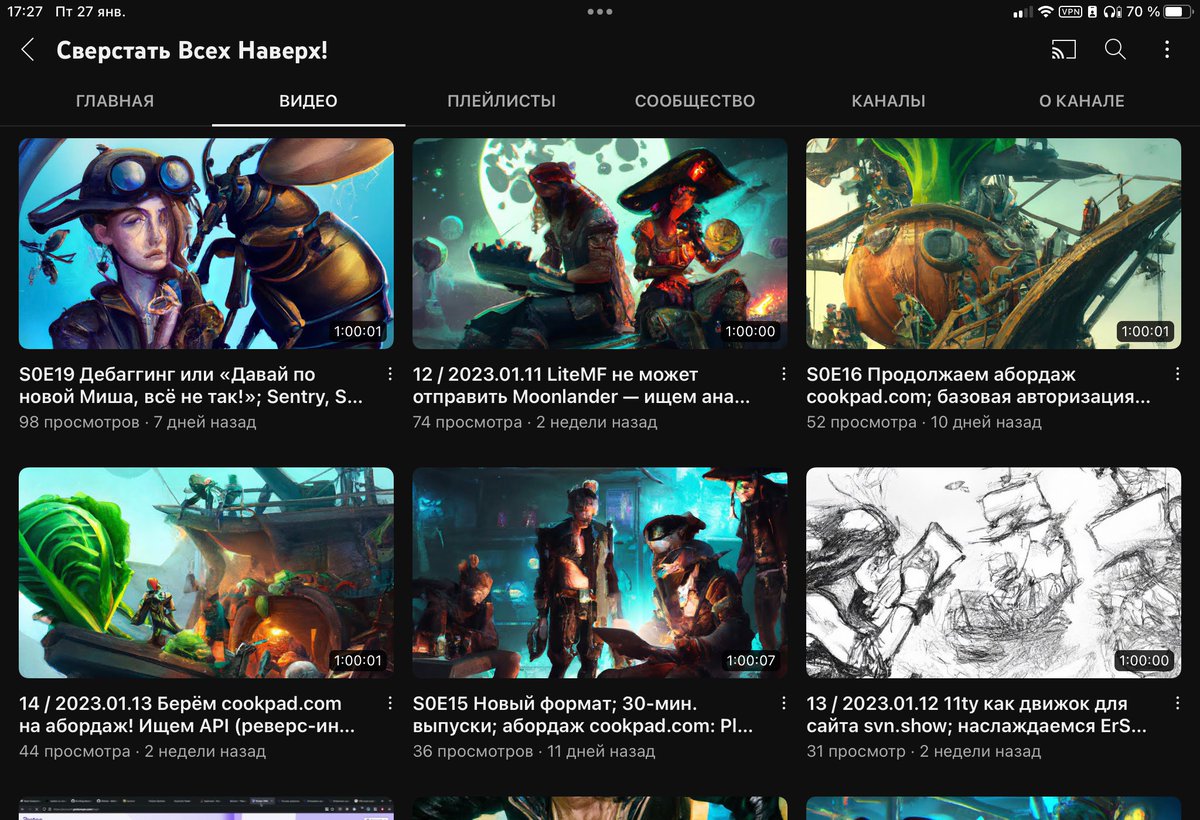Open channel search with the magnifier icon
This screenshot has width=1200, height=820.
tap(1115, 49)
